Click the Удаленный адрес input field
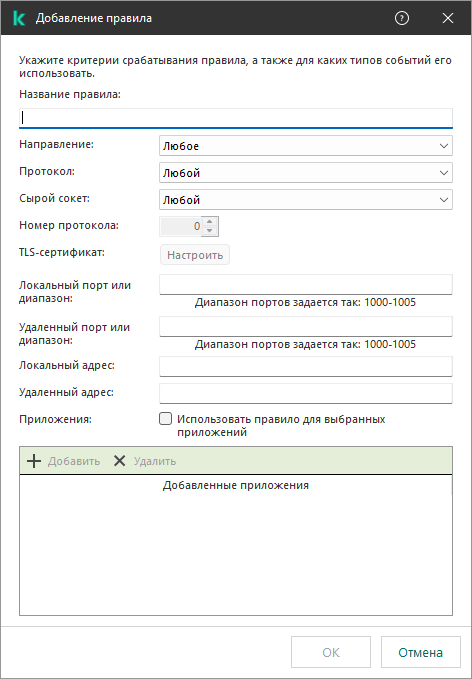 tap(306, 393)
